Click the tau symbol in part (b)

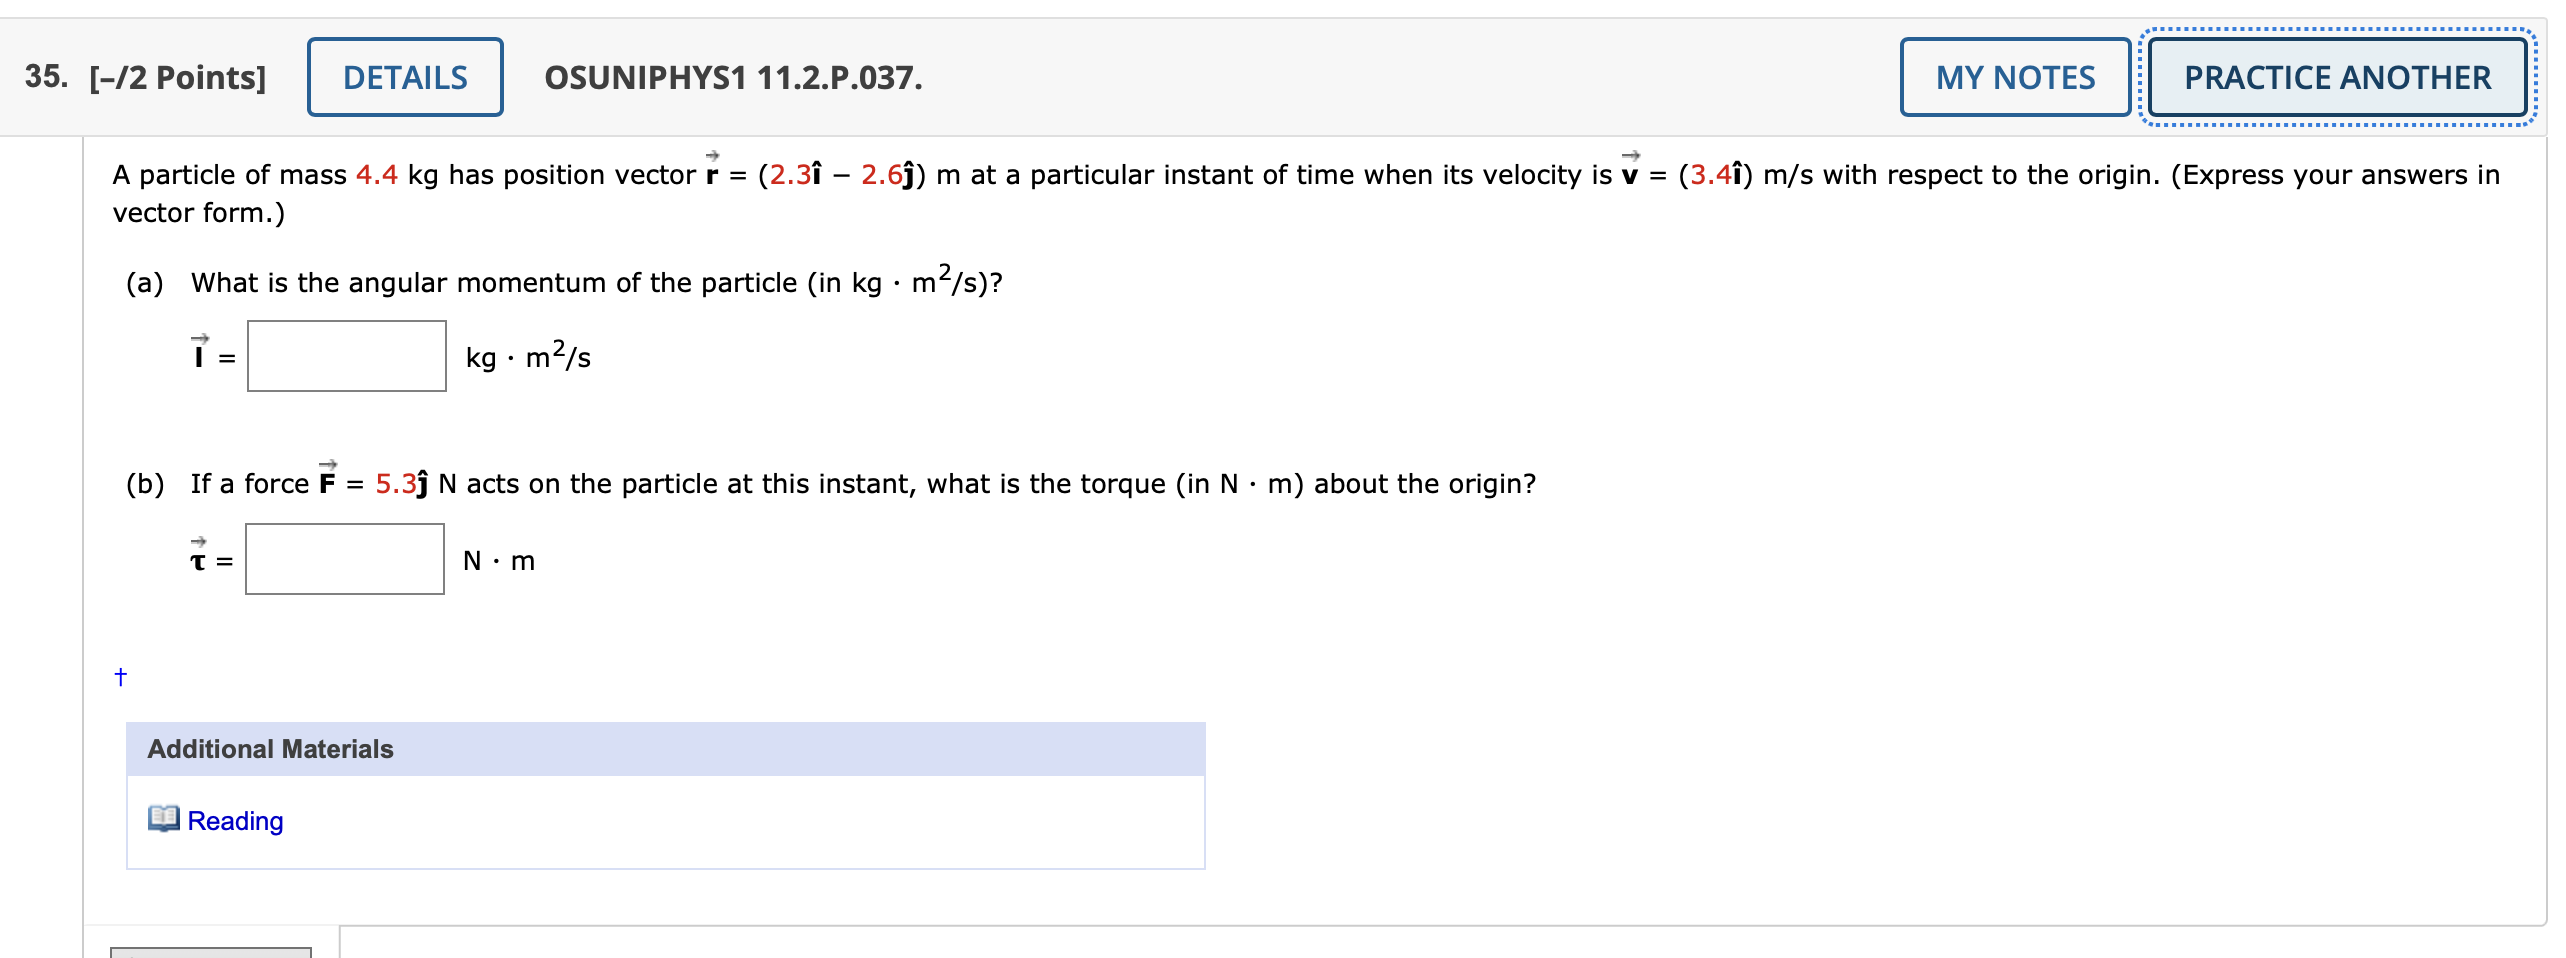tap(200, 561)
